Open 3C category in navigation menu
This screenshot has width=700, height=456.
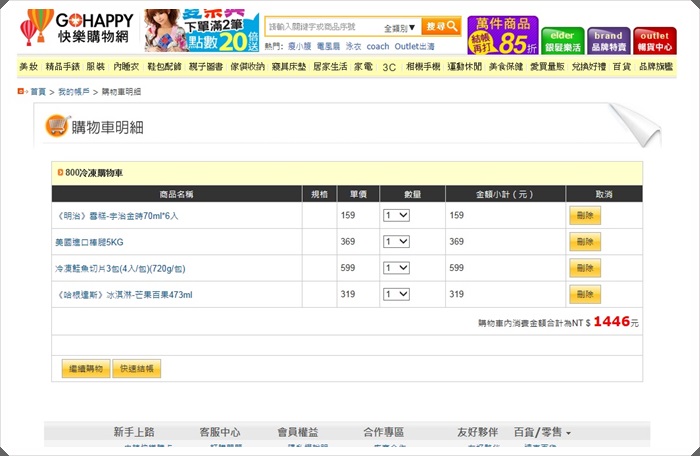coord(389,66)
